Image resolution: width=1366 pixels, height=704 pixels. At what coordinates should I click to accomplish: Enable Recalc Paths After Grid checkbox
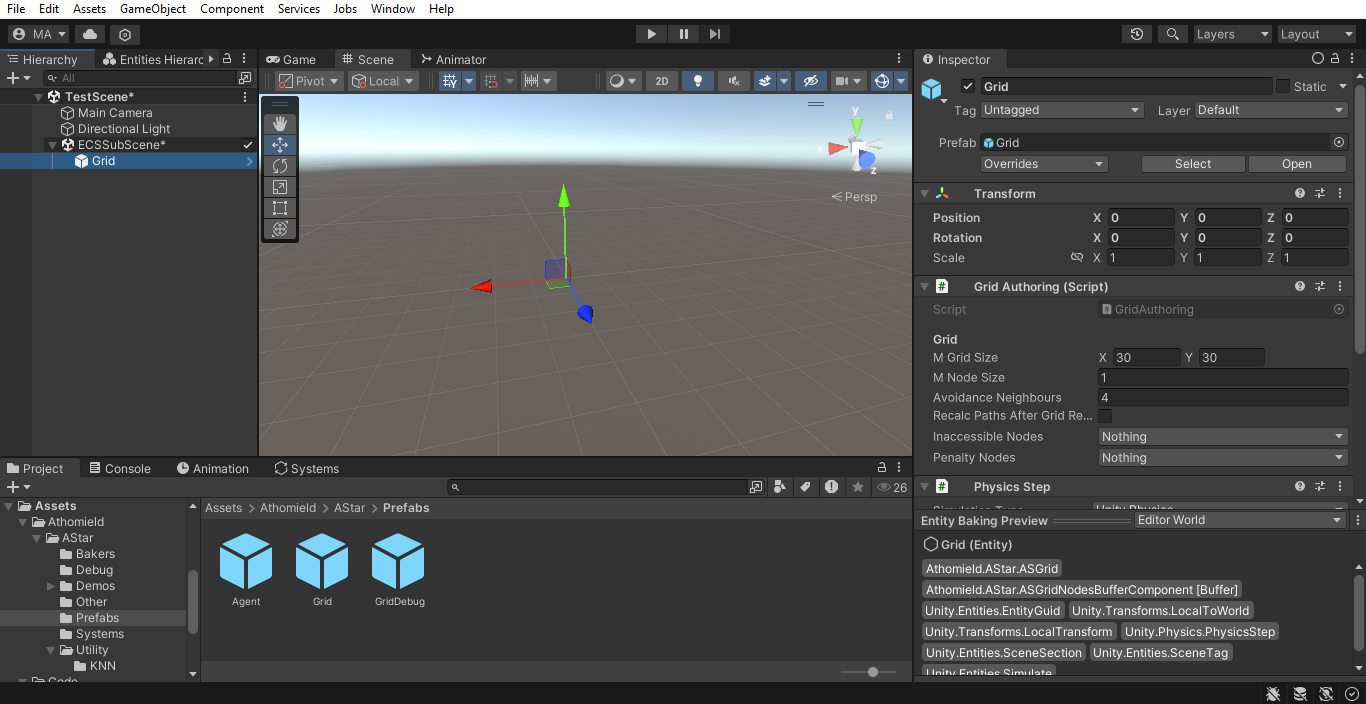1105,415
